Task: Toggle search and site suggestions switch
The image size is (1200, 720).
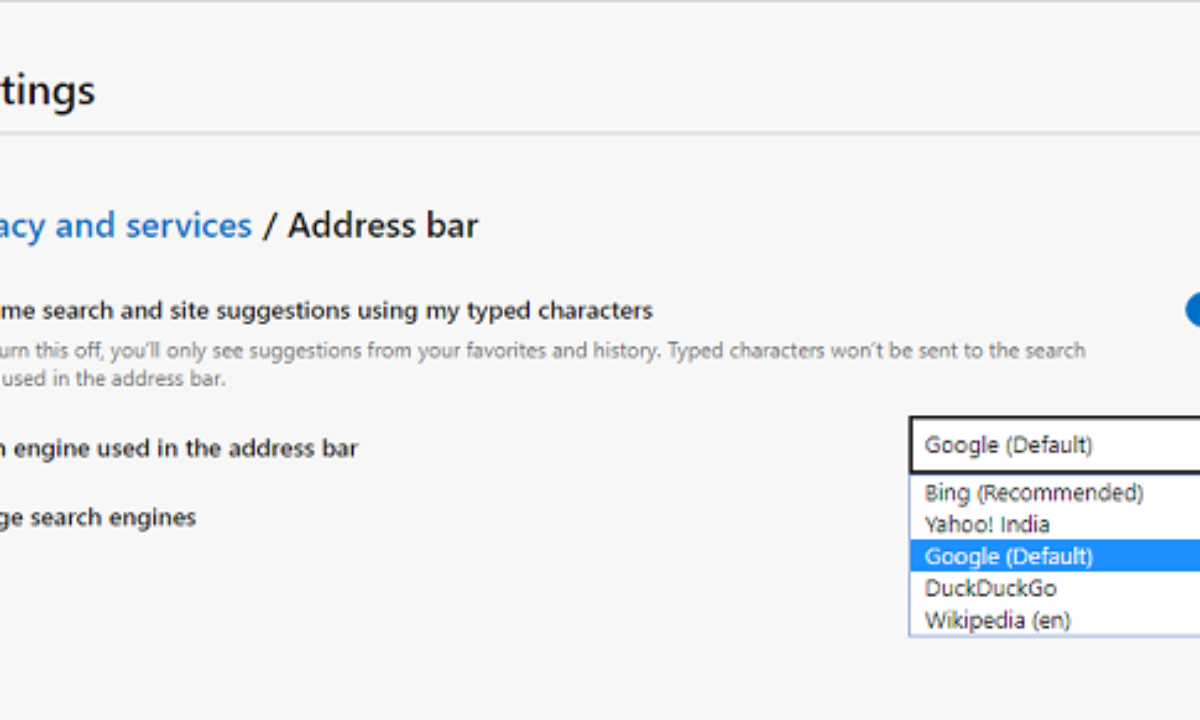Action: click(1193, 310)
